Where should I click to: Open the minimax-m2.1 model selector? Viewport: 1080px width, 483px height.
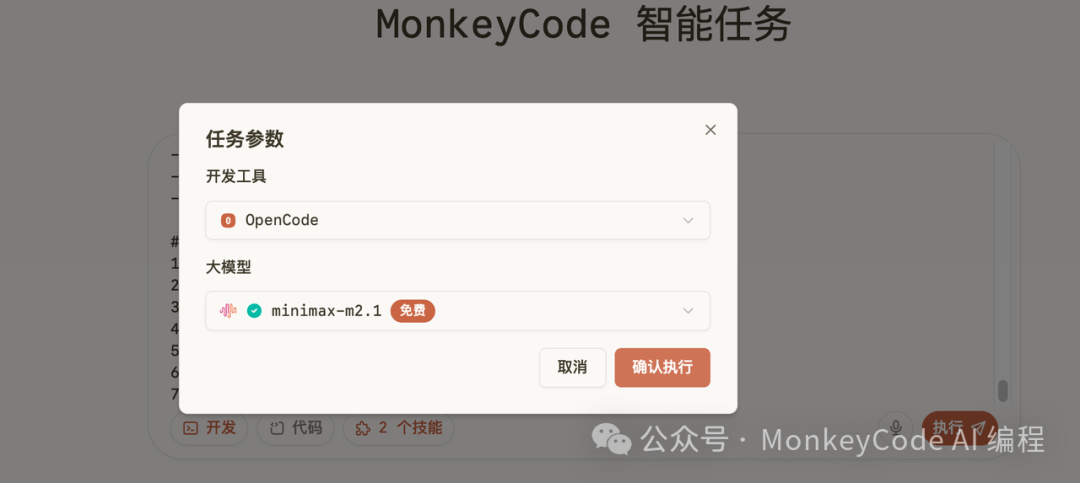[457, 311]
